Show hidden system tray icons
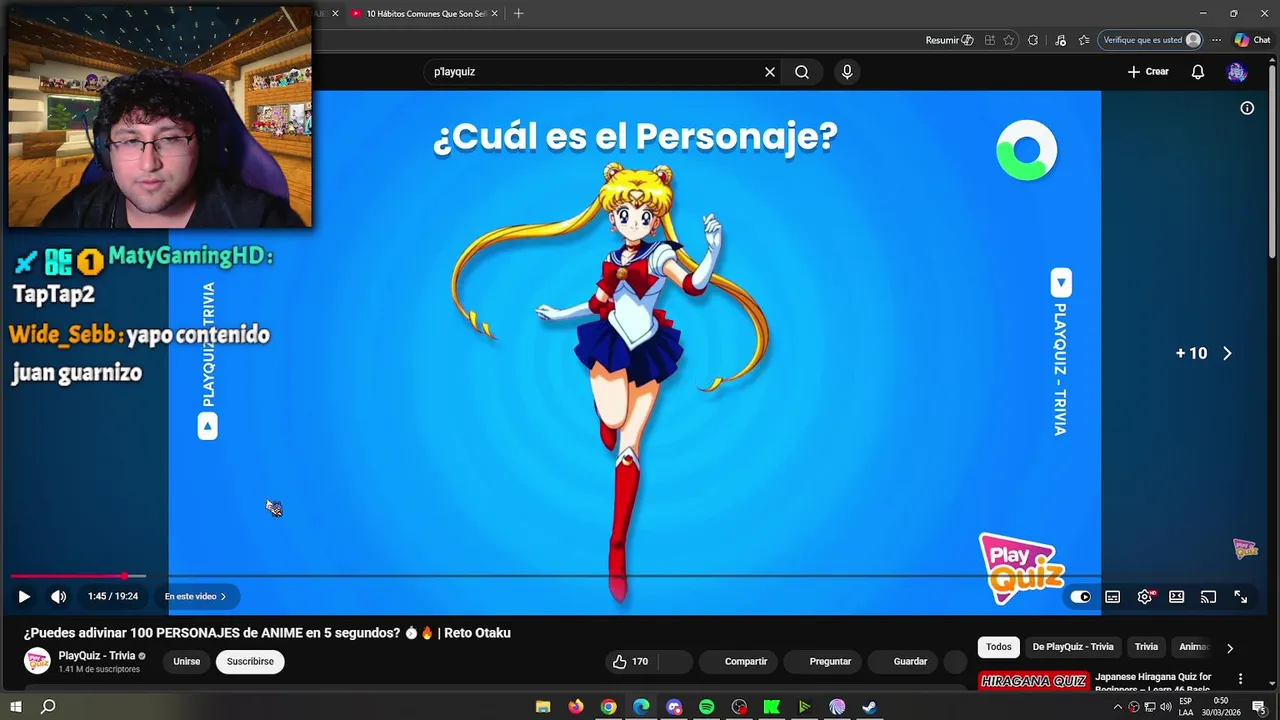Viewport: 1280px width, 720px height. [1117, 707]
